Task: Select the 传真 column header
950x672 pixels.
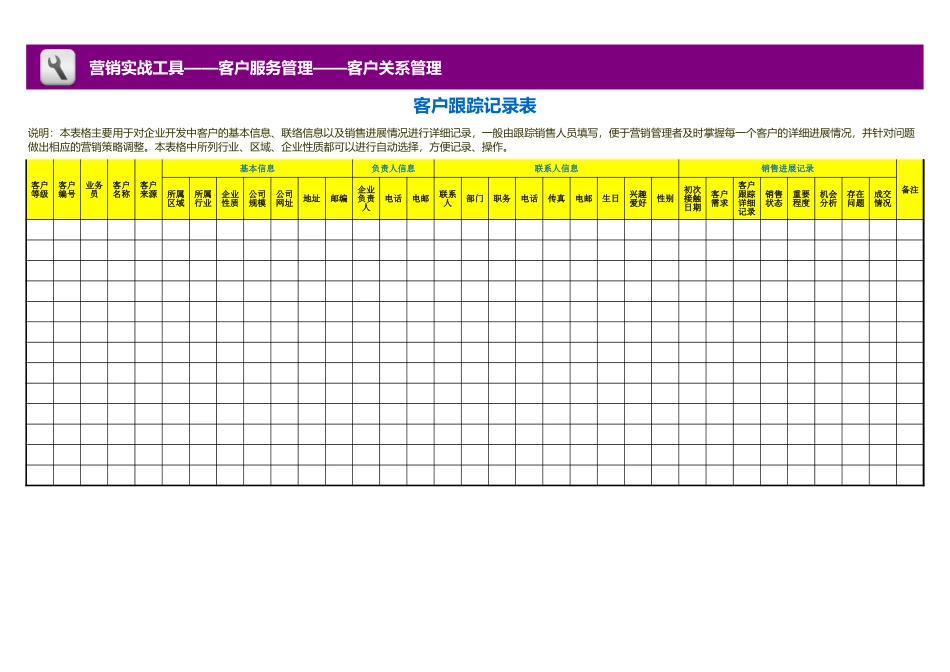Action: click(x=556, y=198)
